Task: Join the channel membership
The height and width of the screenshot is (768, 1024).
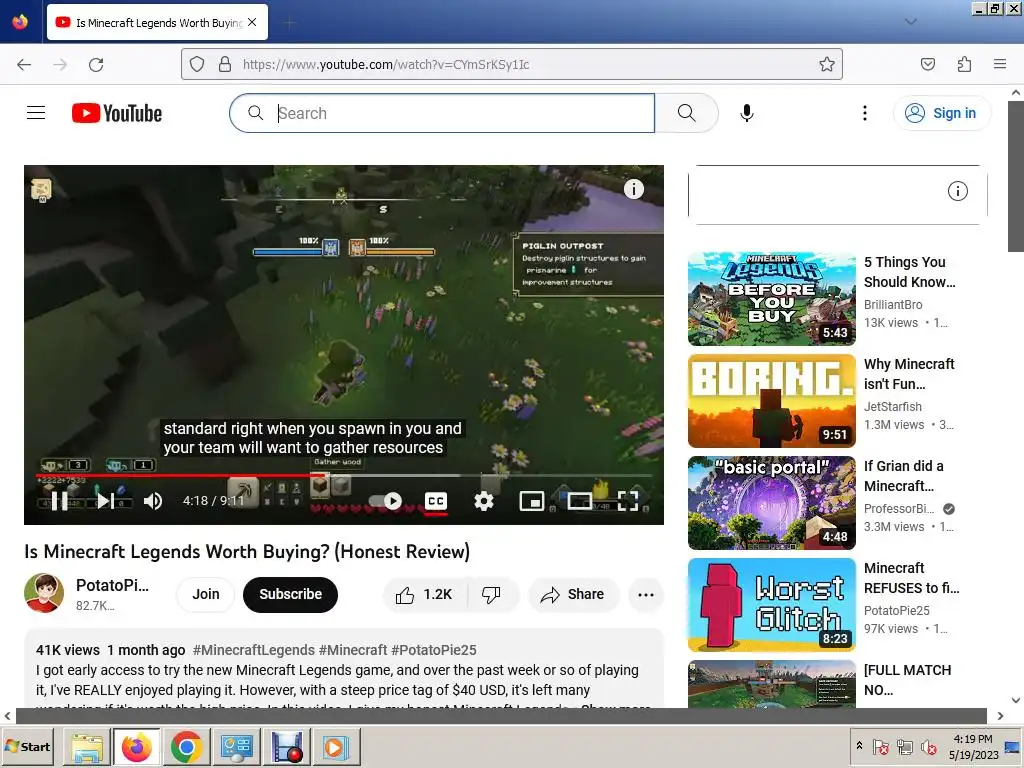Action: (x=206, y=594)
